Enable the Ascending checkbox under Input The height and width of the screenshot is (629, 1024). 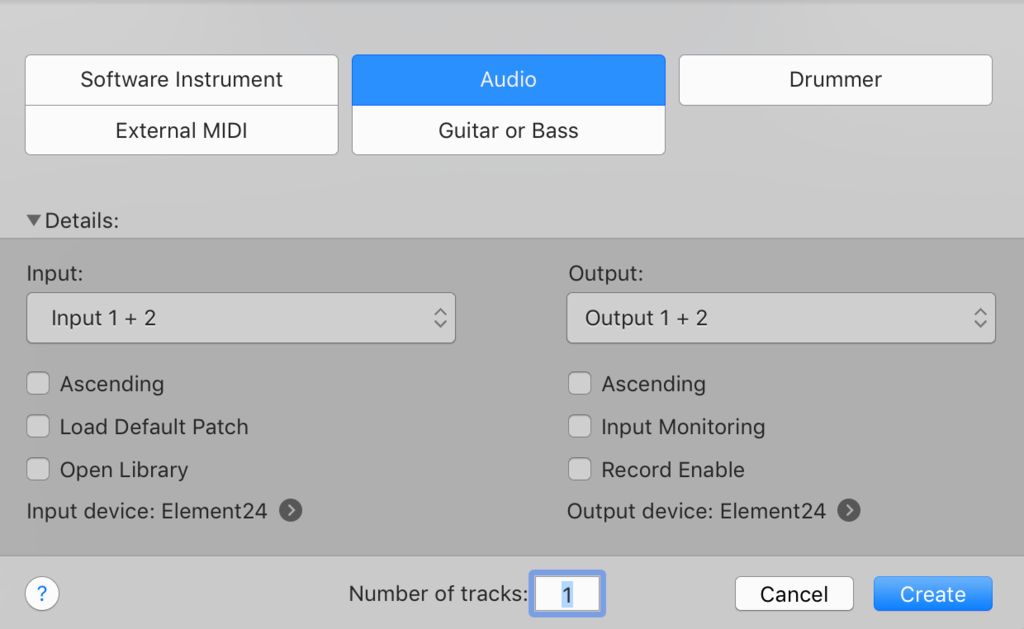(38, 384)
